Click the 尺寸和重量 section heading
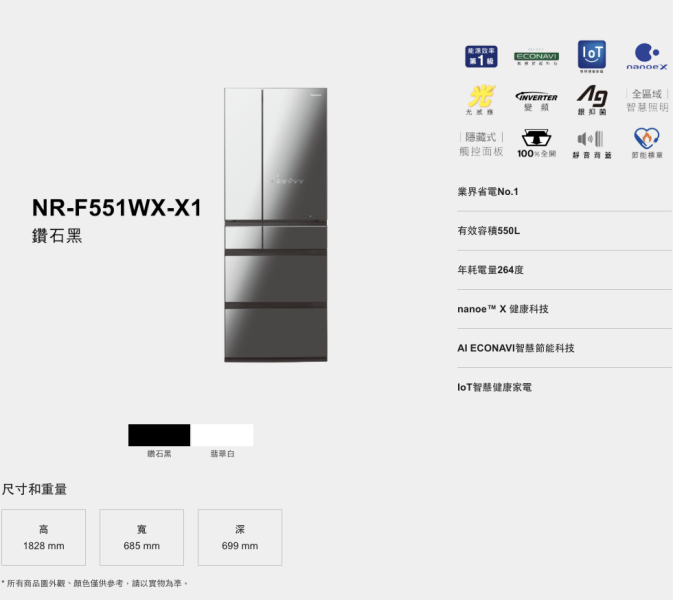 (34, 489)
